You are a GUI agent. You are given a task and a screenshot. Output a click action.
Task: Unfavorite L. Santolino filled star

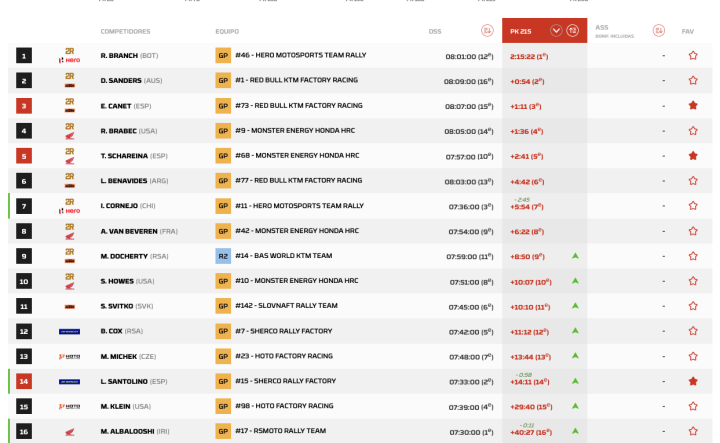(x=693, y=381)
